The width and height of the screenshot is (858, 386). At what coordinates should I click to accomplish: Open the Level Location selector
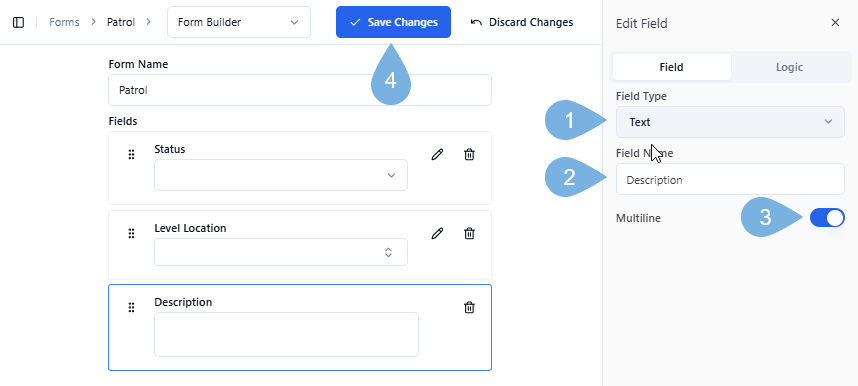281,252
